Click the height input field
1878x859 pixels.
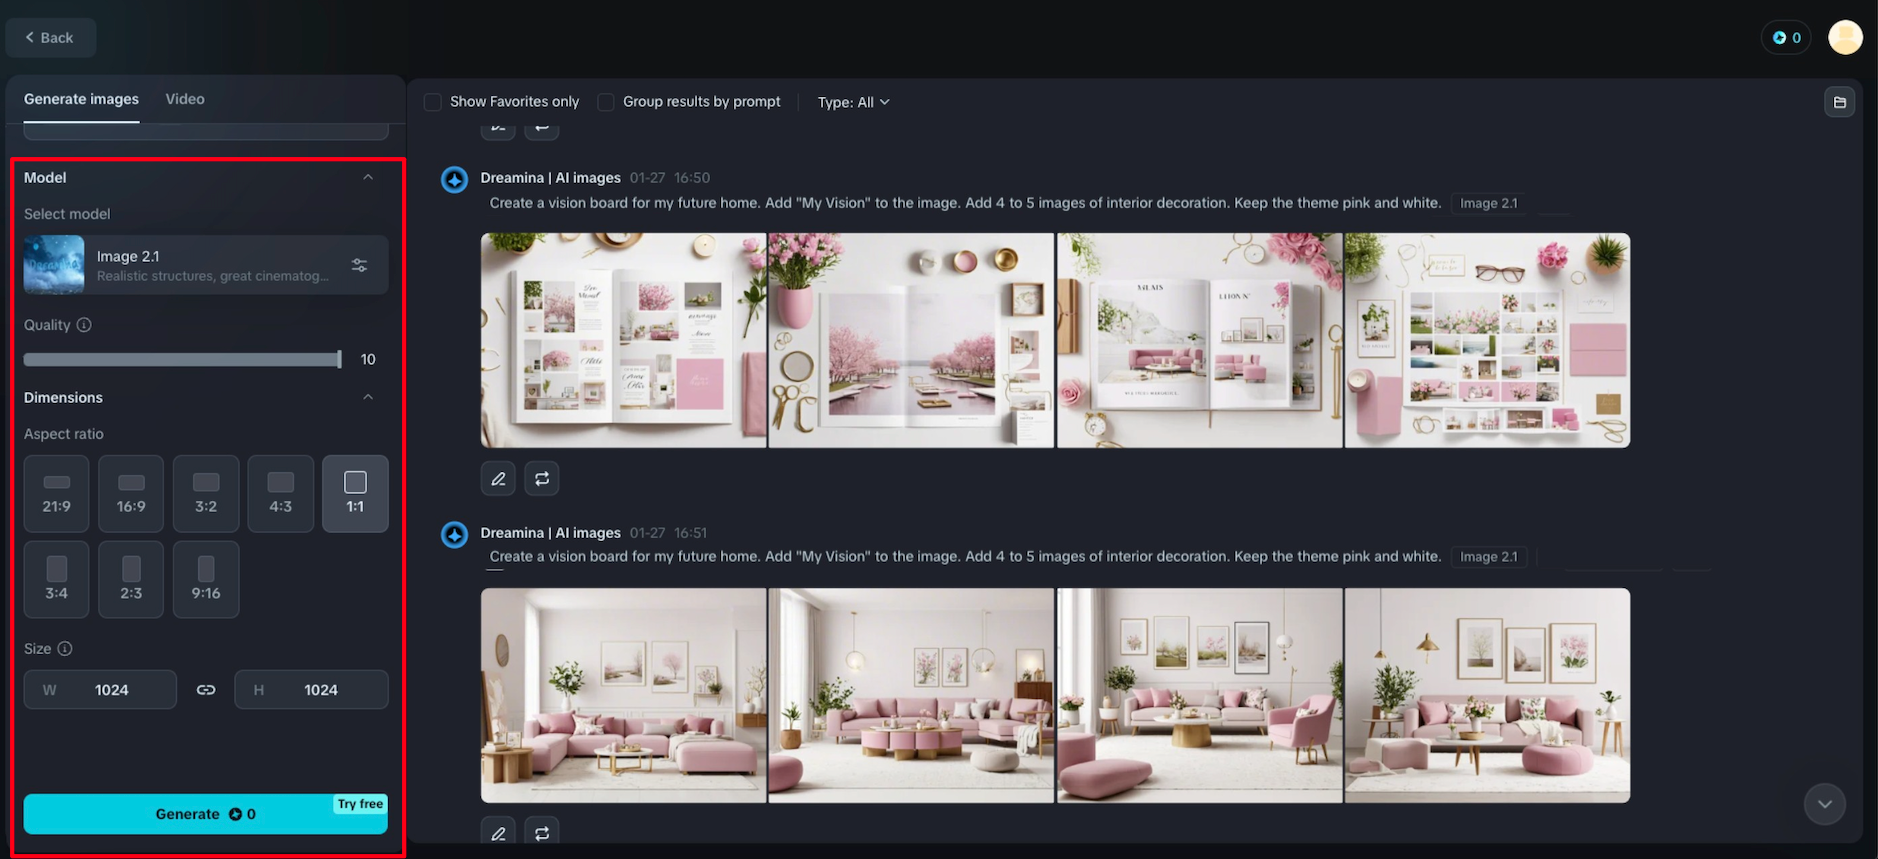coord(311,690)
